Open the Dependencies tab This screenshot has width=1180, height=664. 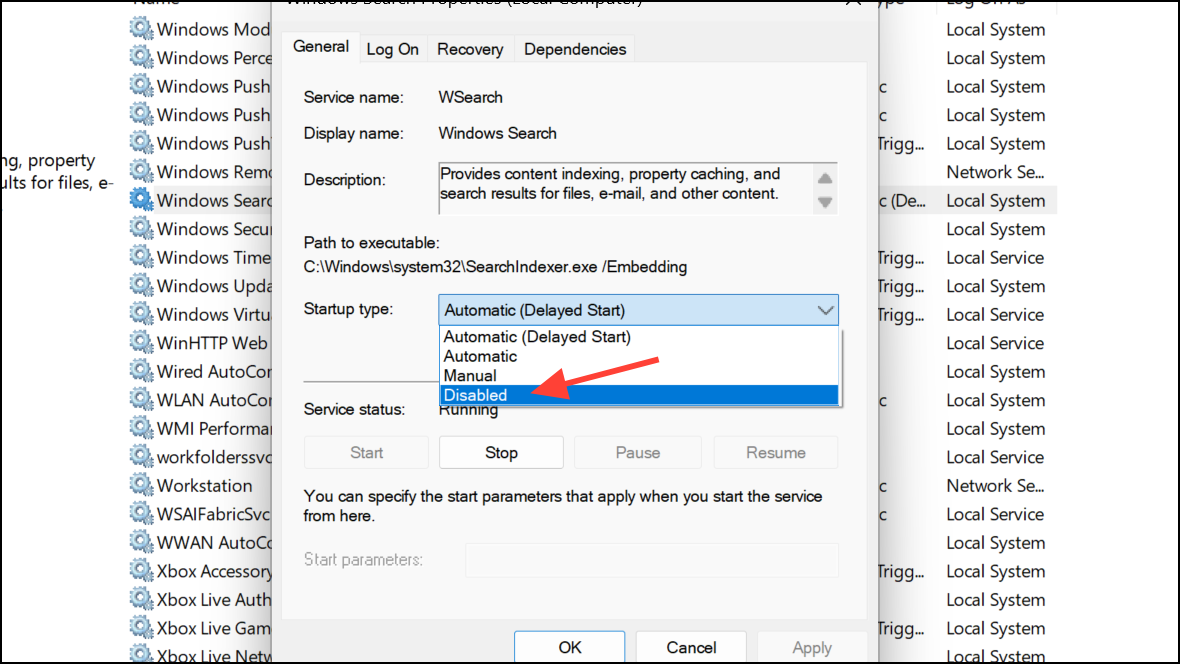(575, 50)
